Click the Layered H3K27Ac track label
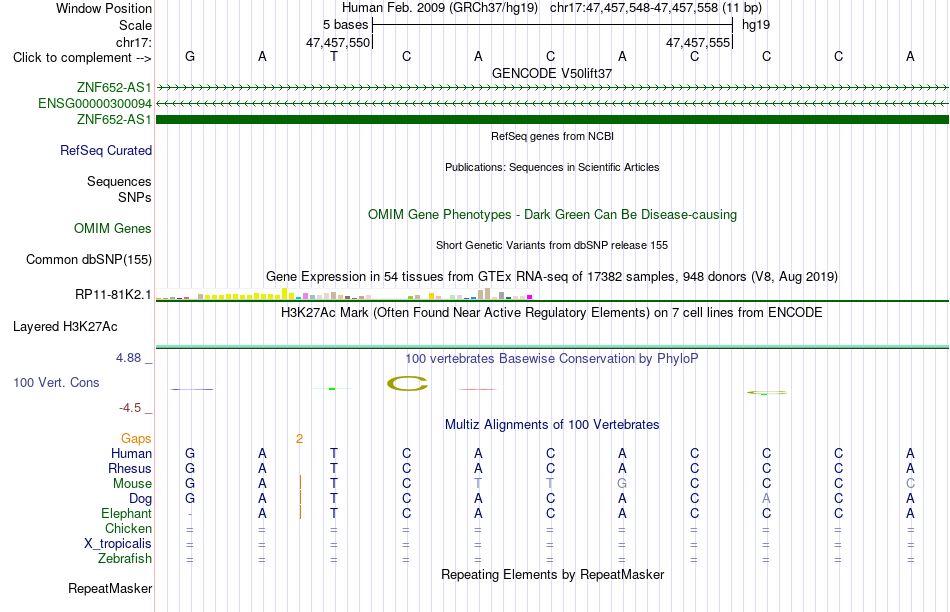The height and width of the screenshot is (612, 950). click(x=65, y=327)
